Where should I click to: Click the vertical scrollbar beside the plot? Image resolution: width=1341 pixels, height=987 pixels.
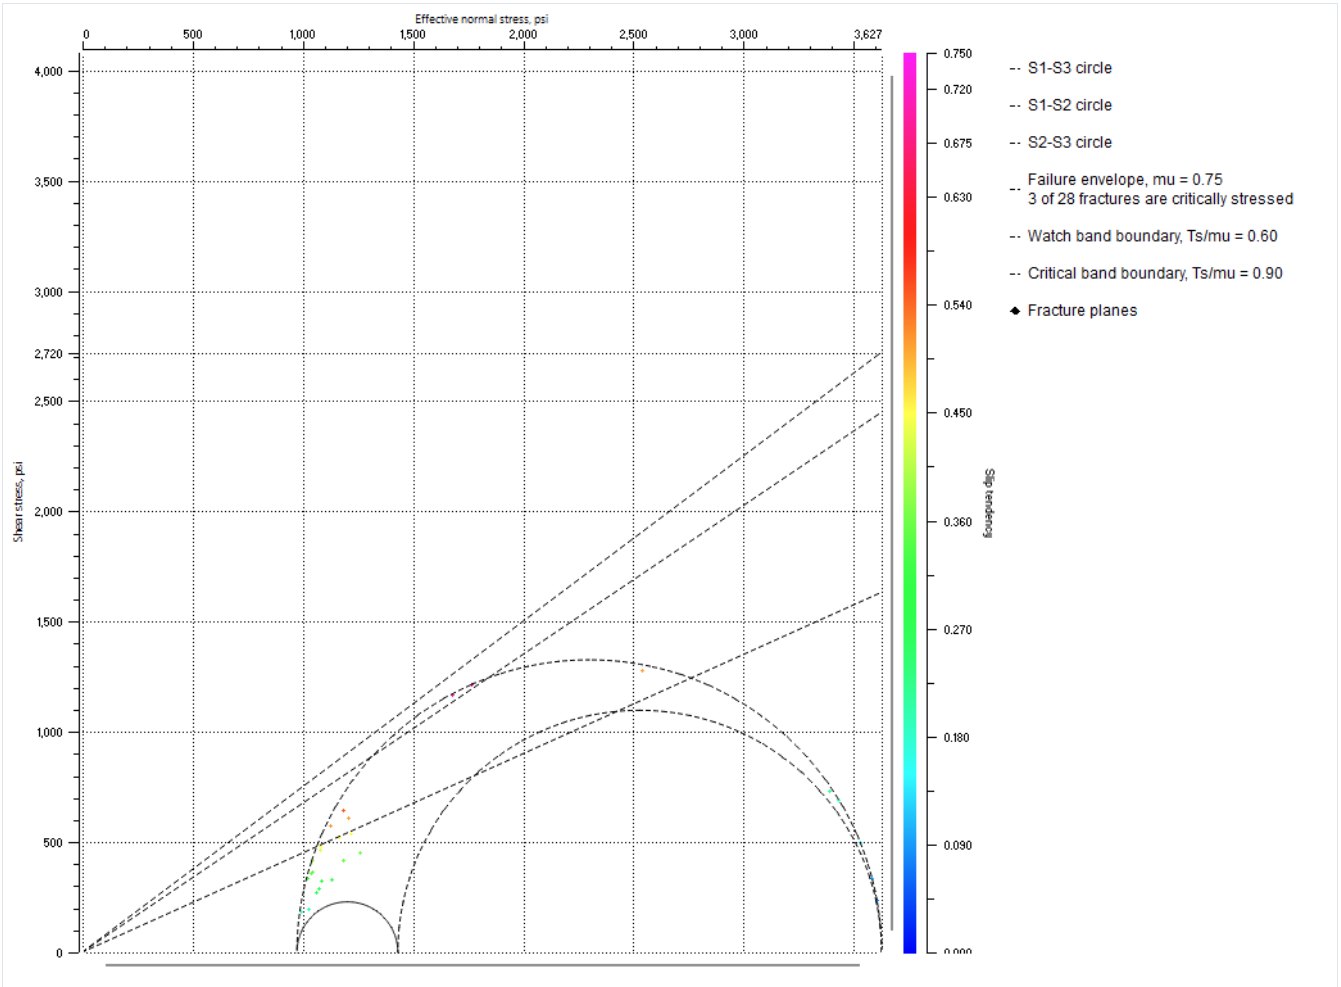(892, 503)
